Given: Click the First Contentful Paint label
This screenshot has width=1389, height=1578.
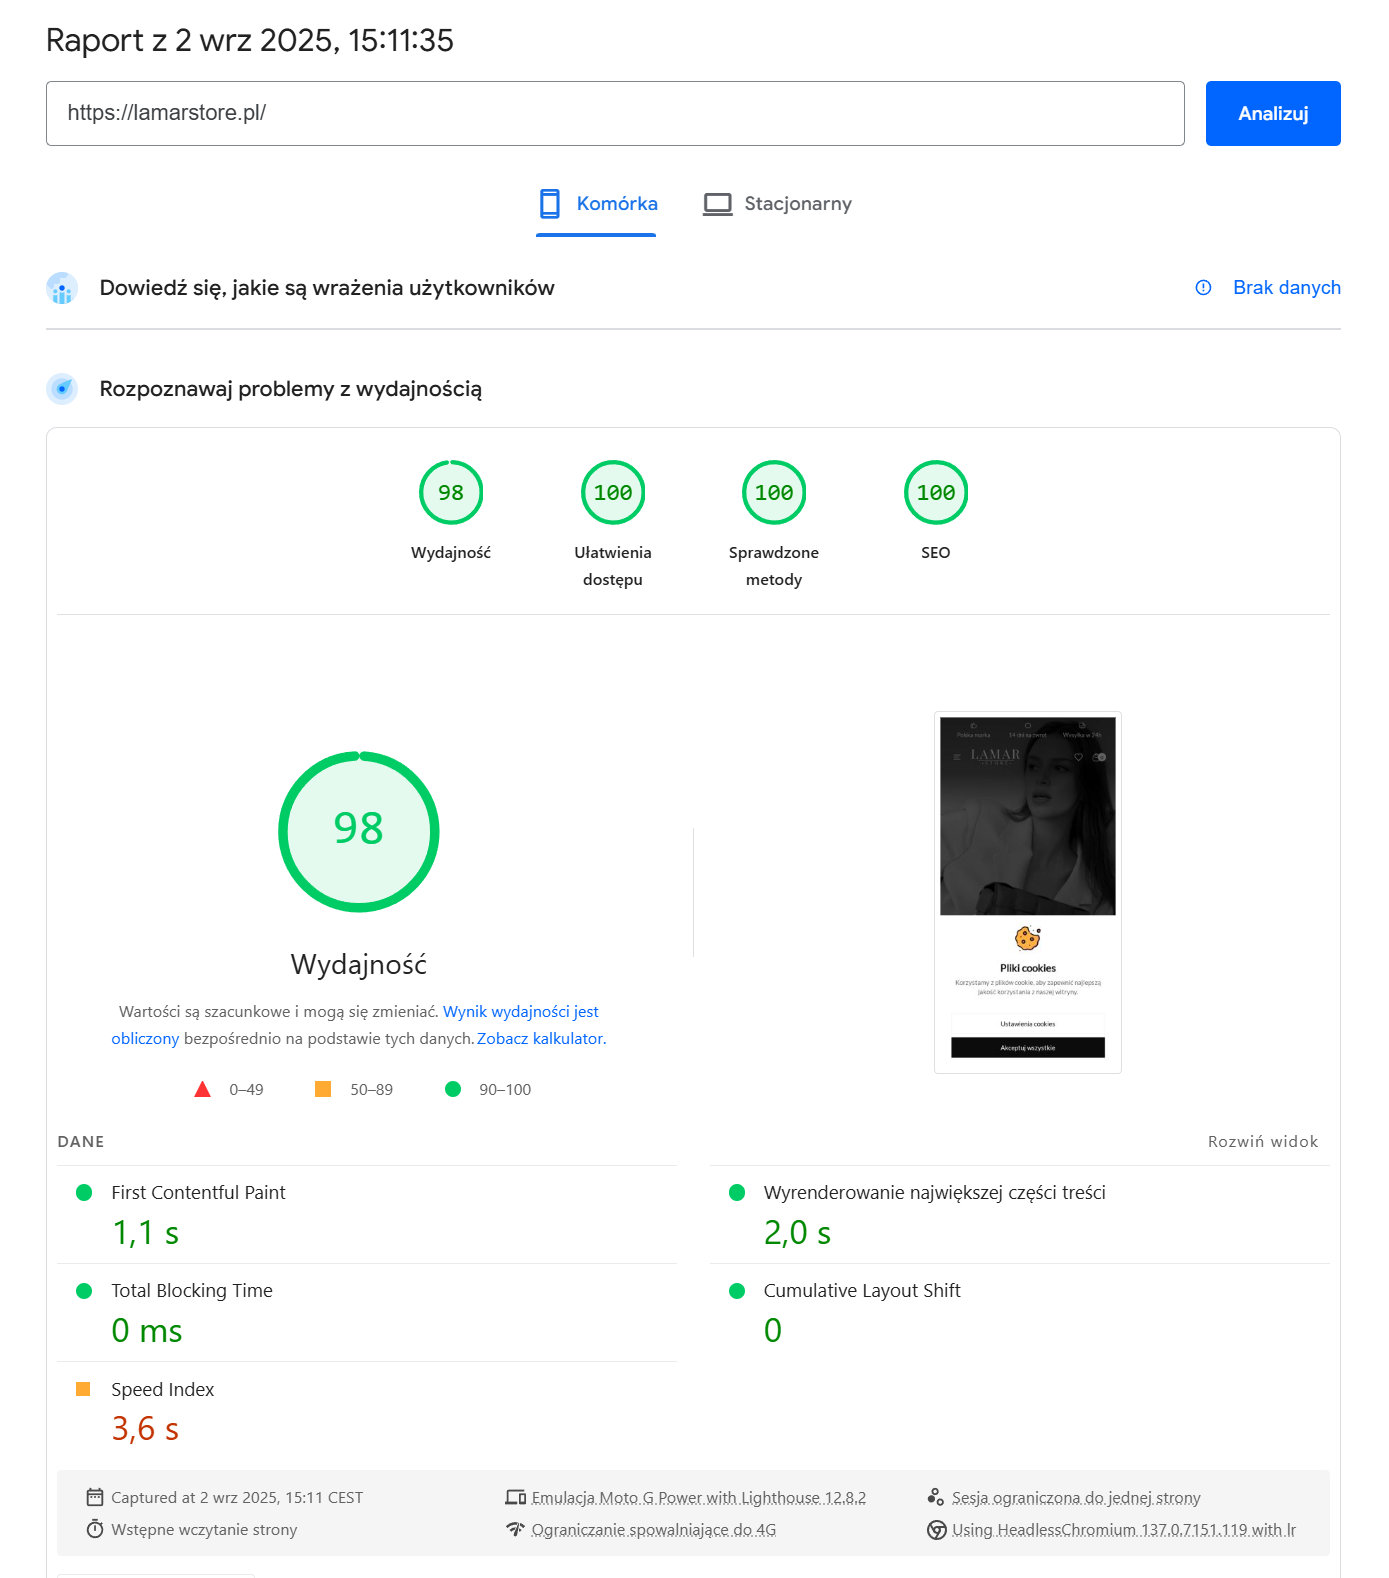Looking at the screenshot, I should pos(198,1193).
